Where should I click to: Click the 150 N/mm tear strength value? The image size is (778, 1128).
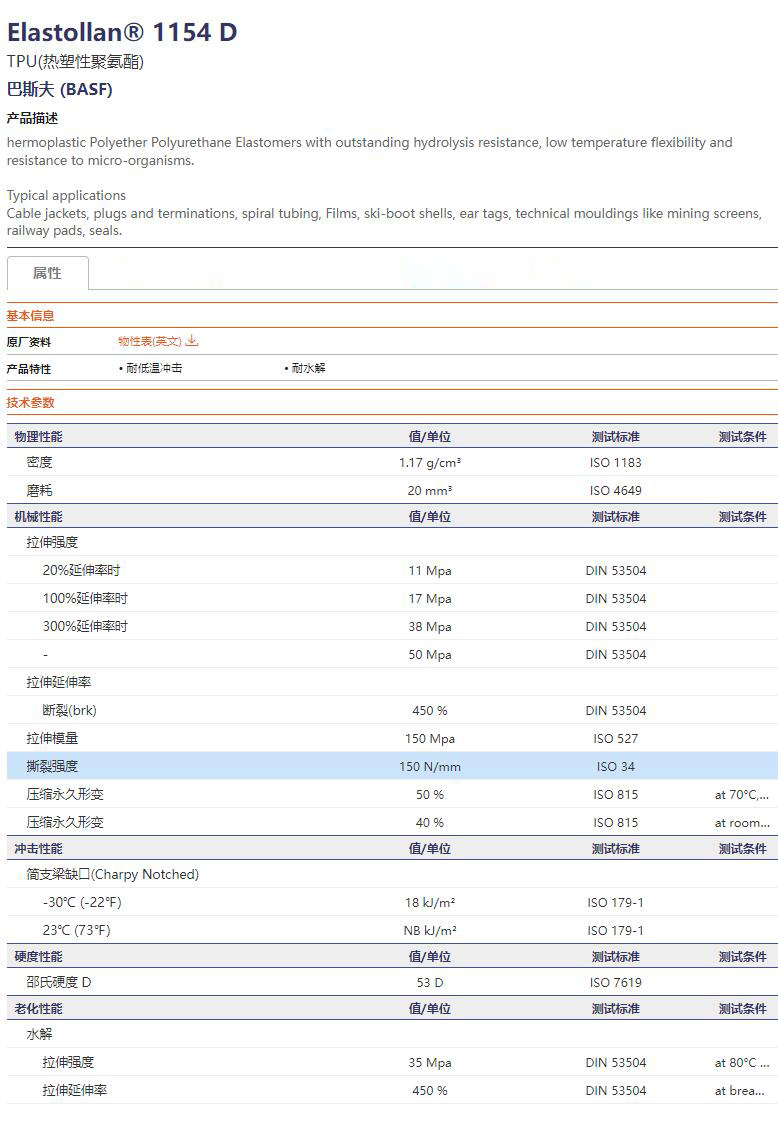[430, 767]
